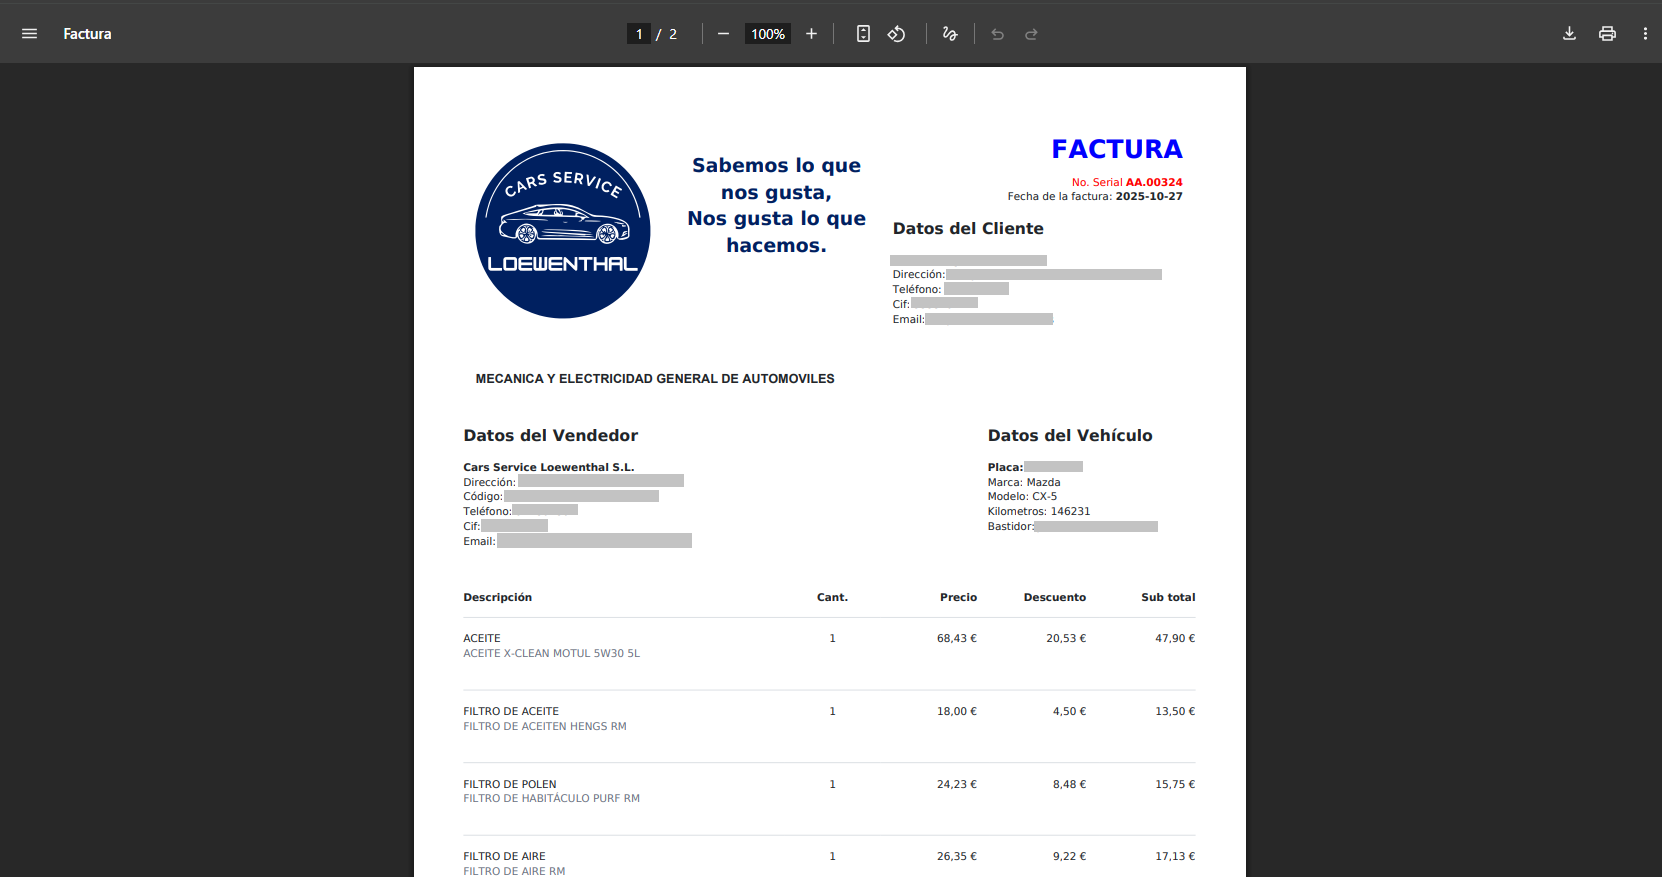Click the Factura document title in the toolbar
This screenshot has width=1662, height=877.
[x=87, y=34]
